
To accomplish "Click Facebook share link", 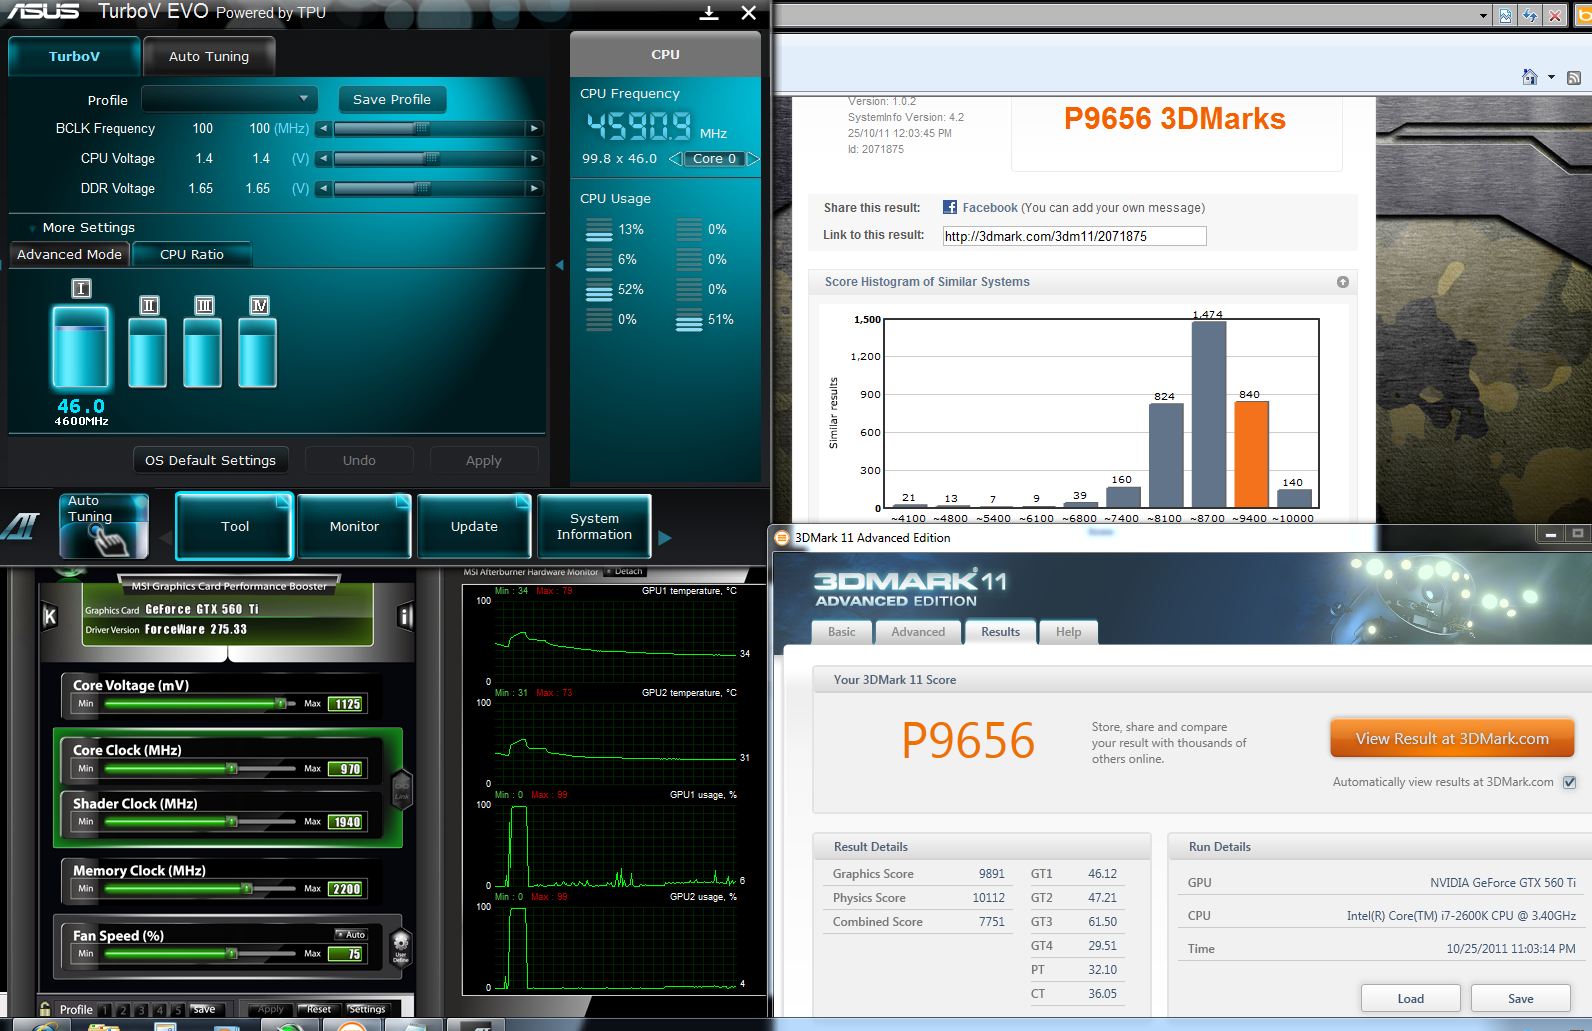I will tap(989, 208).
